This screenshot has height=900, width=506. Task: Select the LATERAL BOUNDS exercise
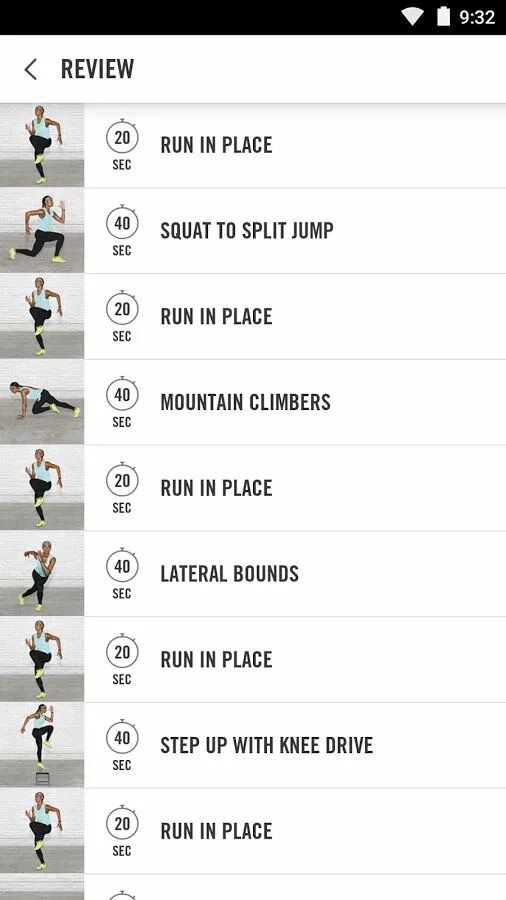tap(253, 574)
